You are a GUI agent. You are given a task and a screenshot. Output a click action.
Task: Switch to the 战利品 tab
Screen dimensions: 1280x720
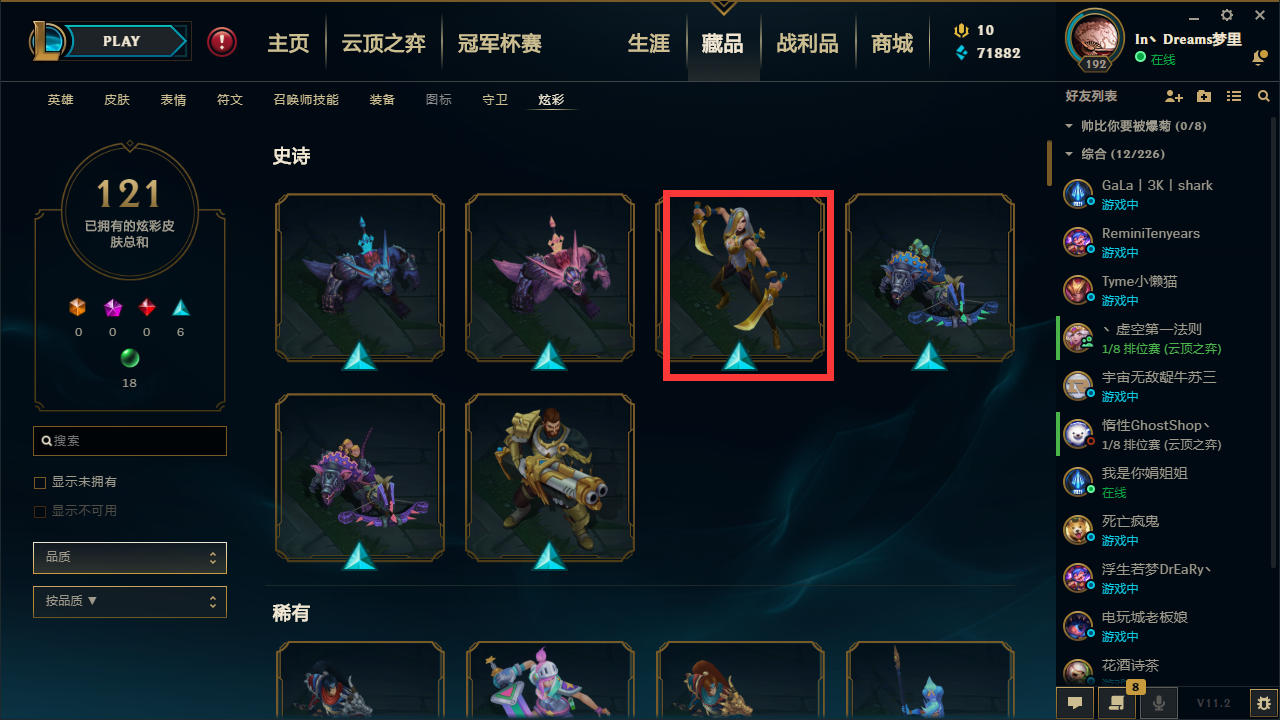(x=807, y=43)
